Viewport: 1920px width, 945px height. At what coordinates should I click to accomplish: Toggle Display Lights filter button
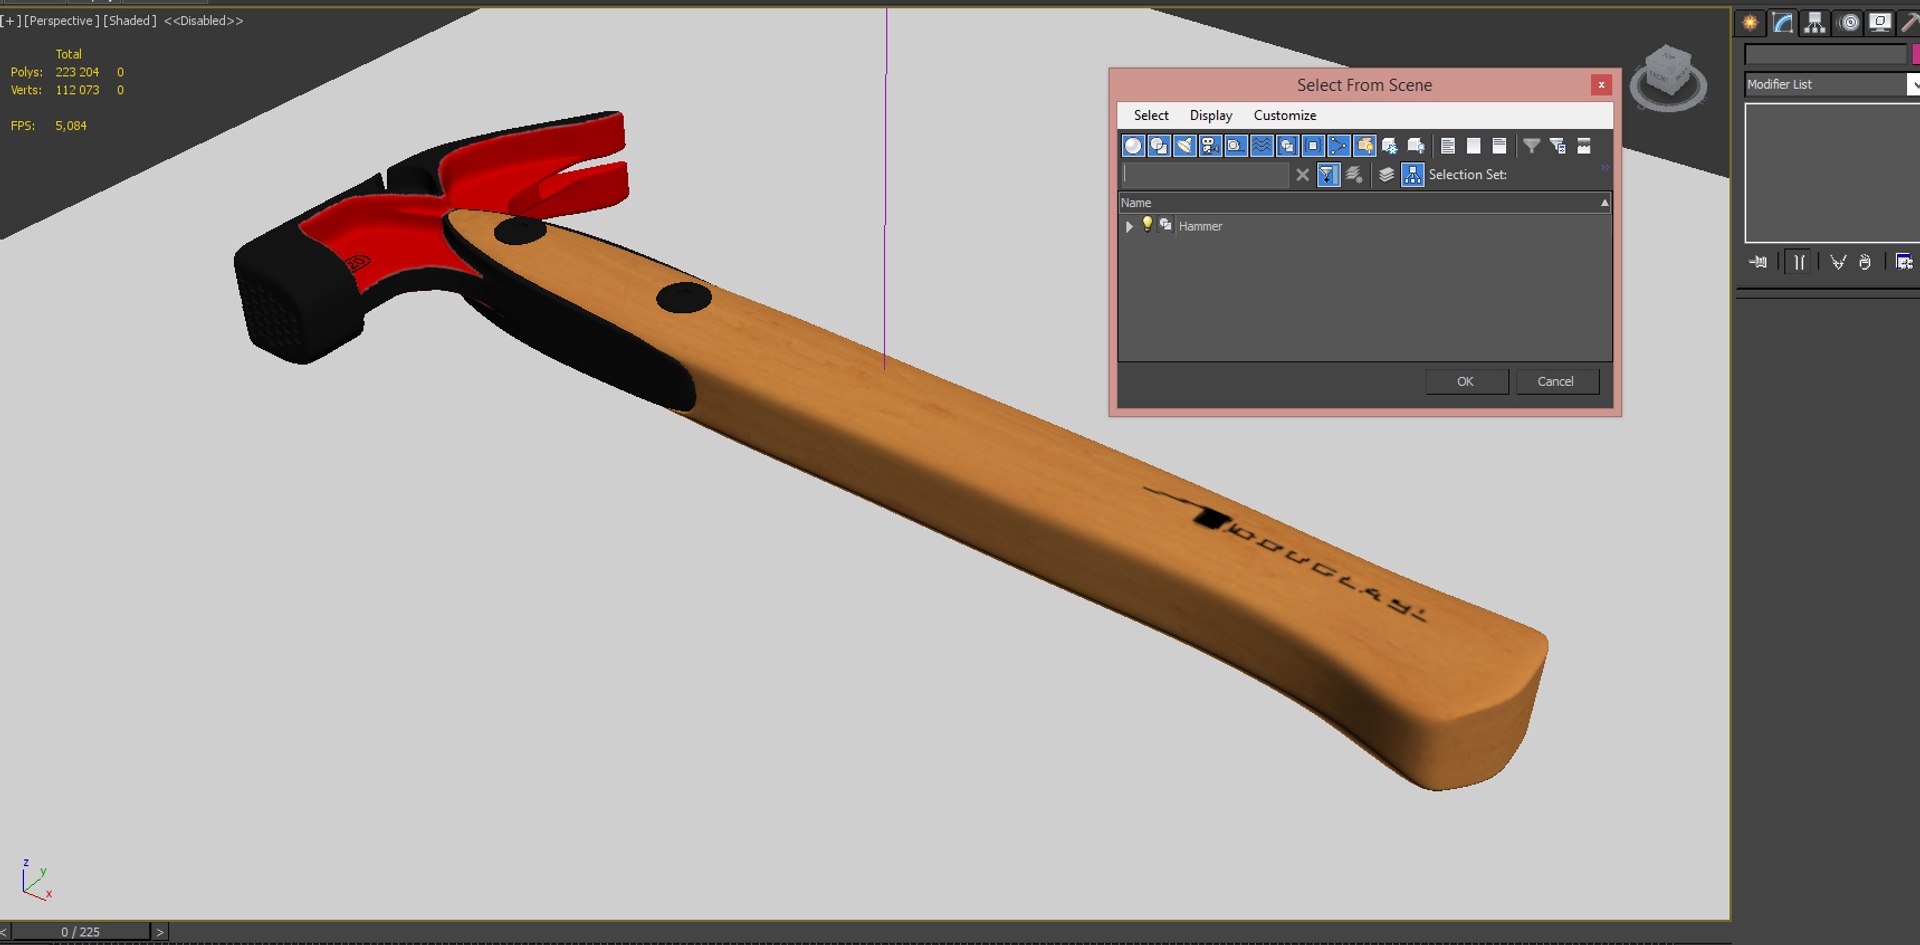[1185, 146]
